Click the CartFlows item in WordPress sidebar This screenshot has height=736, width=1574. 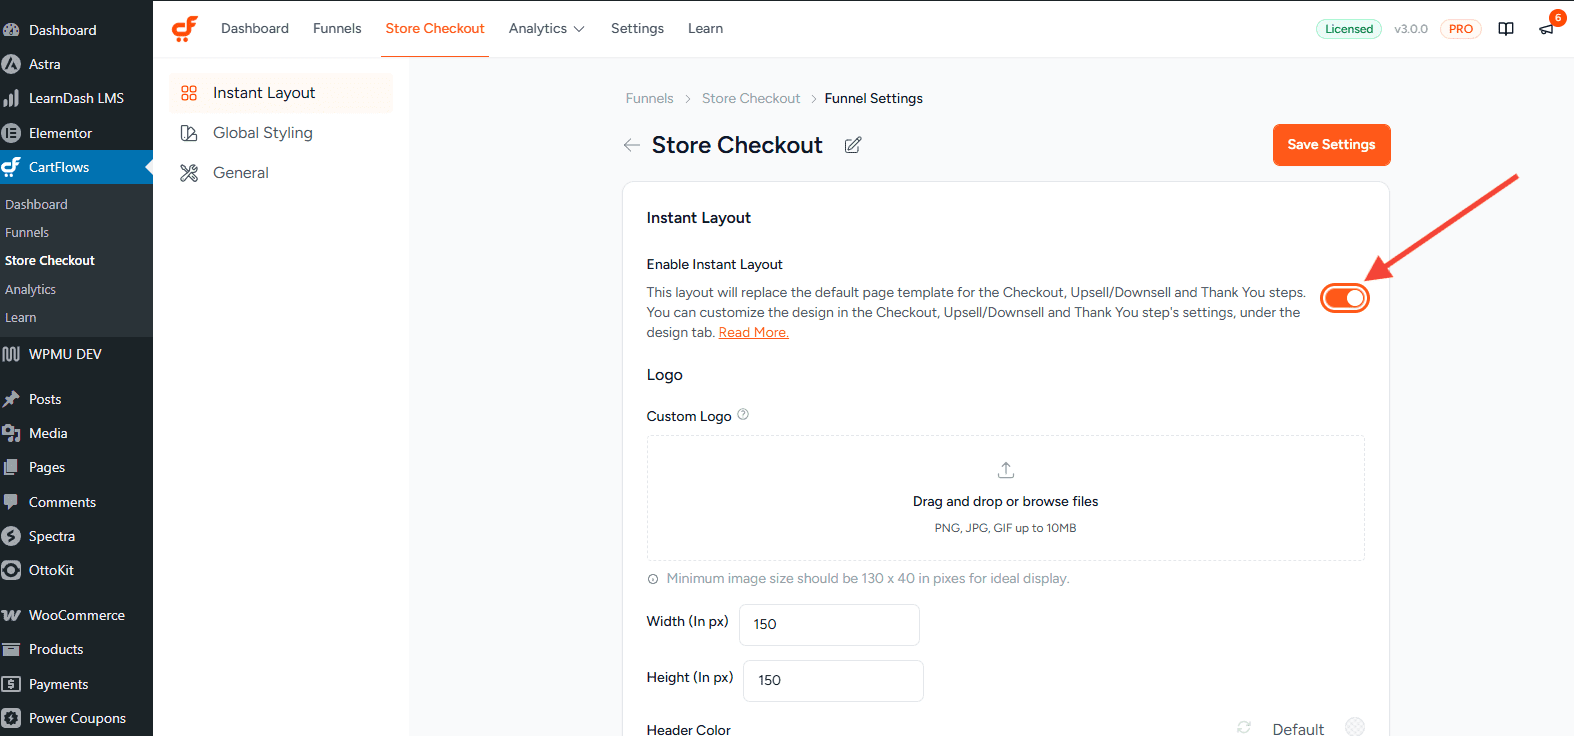pos(76,167)
